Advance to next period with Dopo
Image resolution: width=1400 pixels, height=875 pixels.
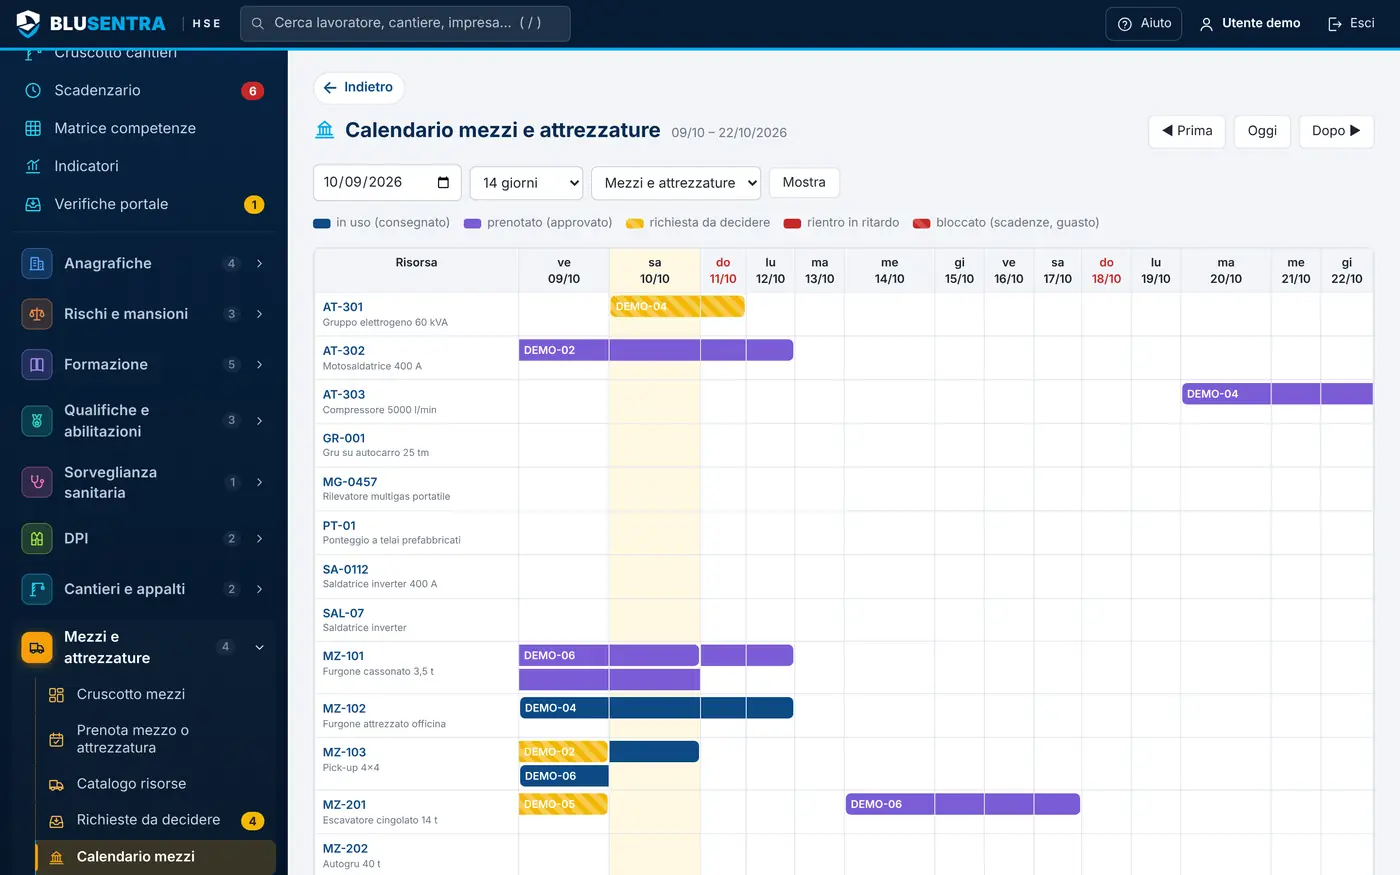[1336, 131]
